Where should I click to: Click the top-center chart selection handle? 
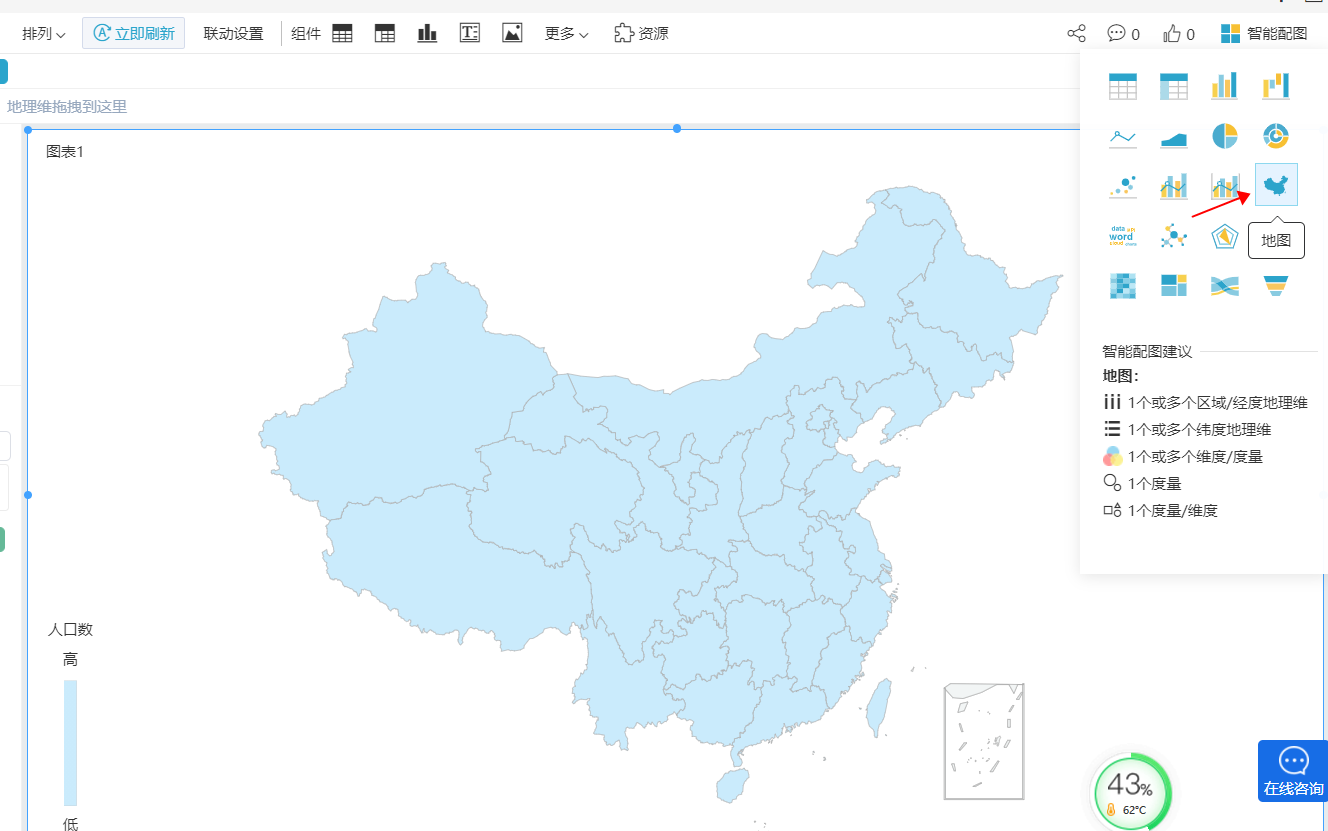click(677, 129)
